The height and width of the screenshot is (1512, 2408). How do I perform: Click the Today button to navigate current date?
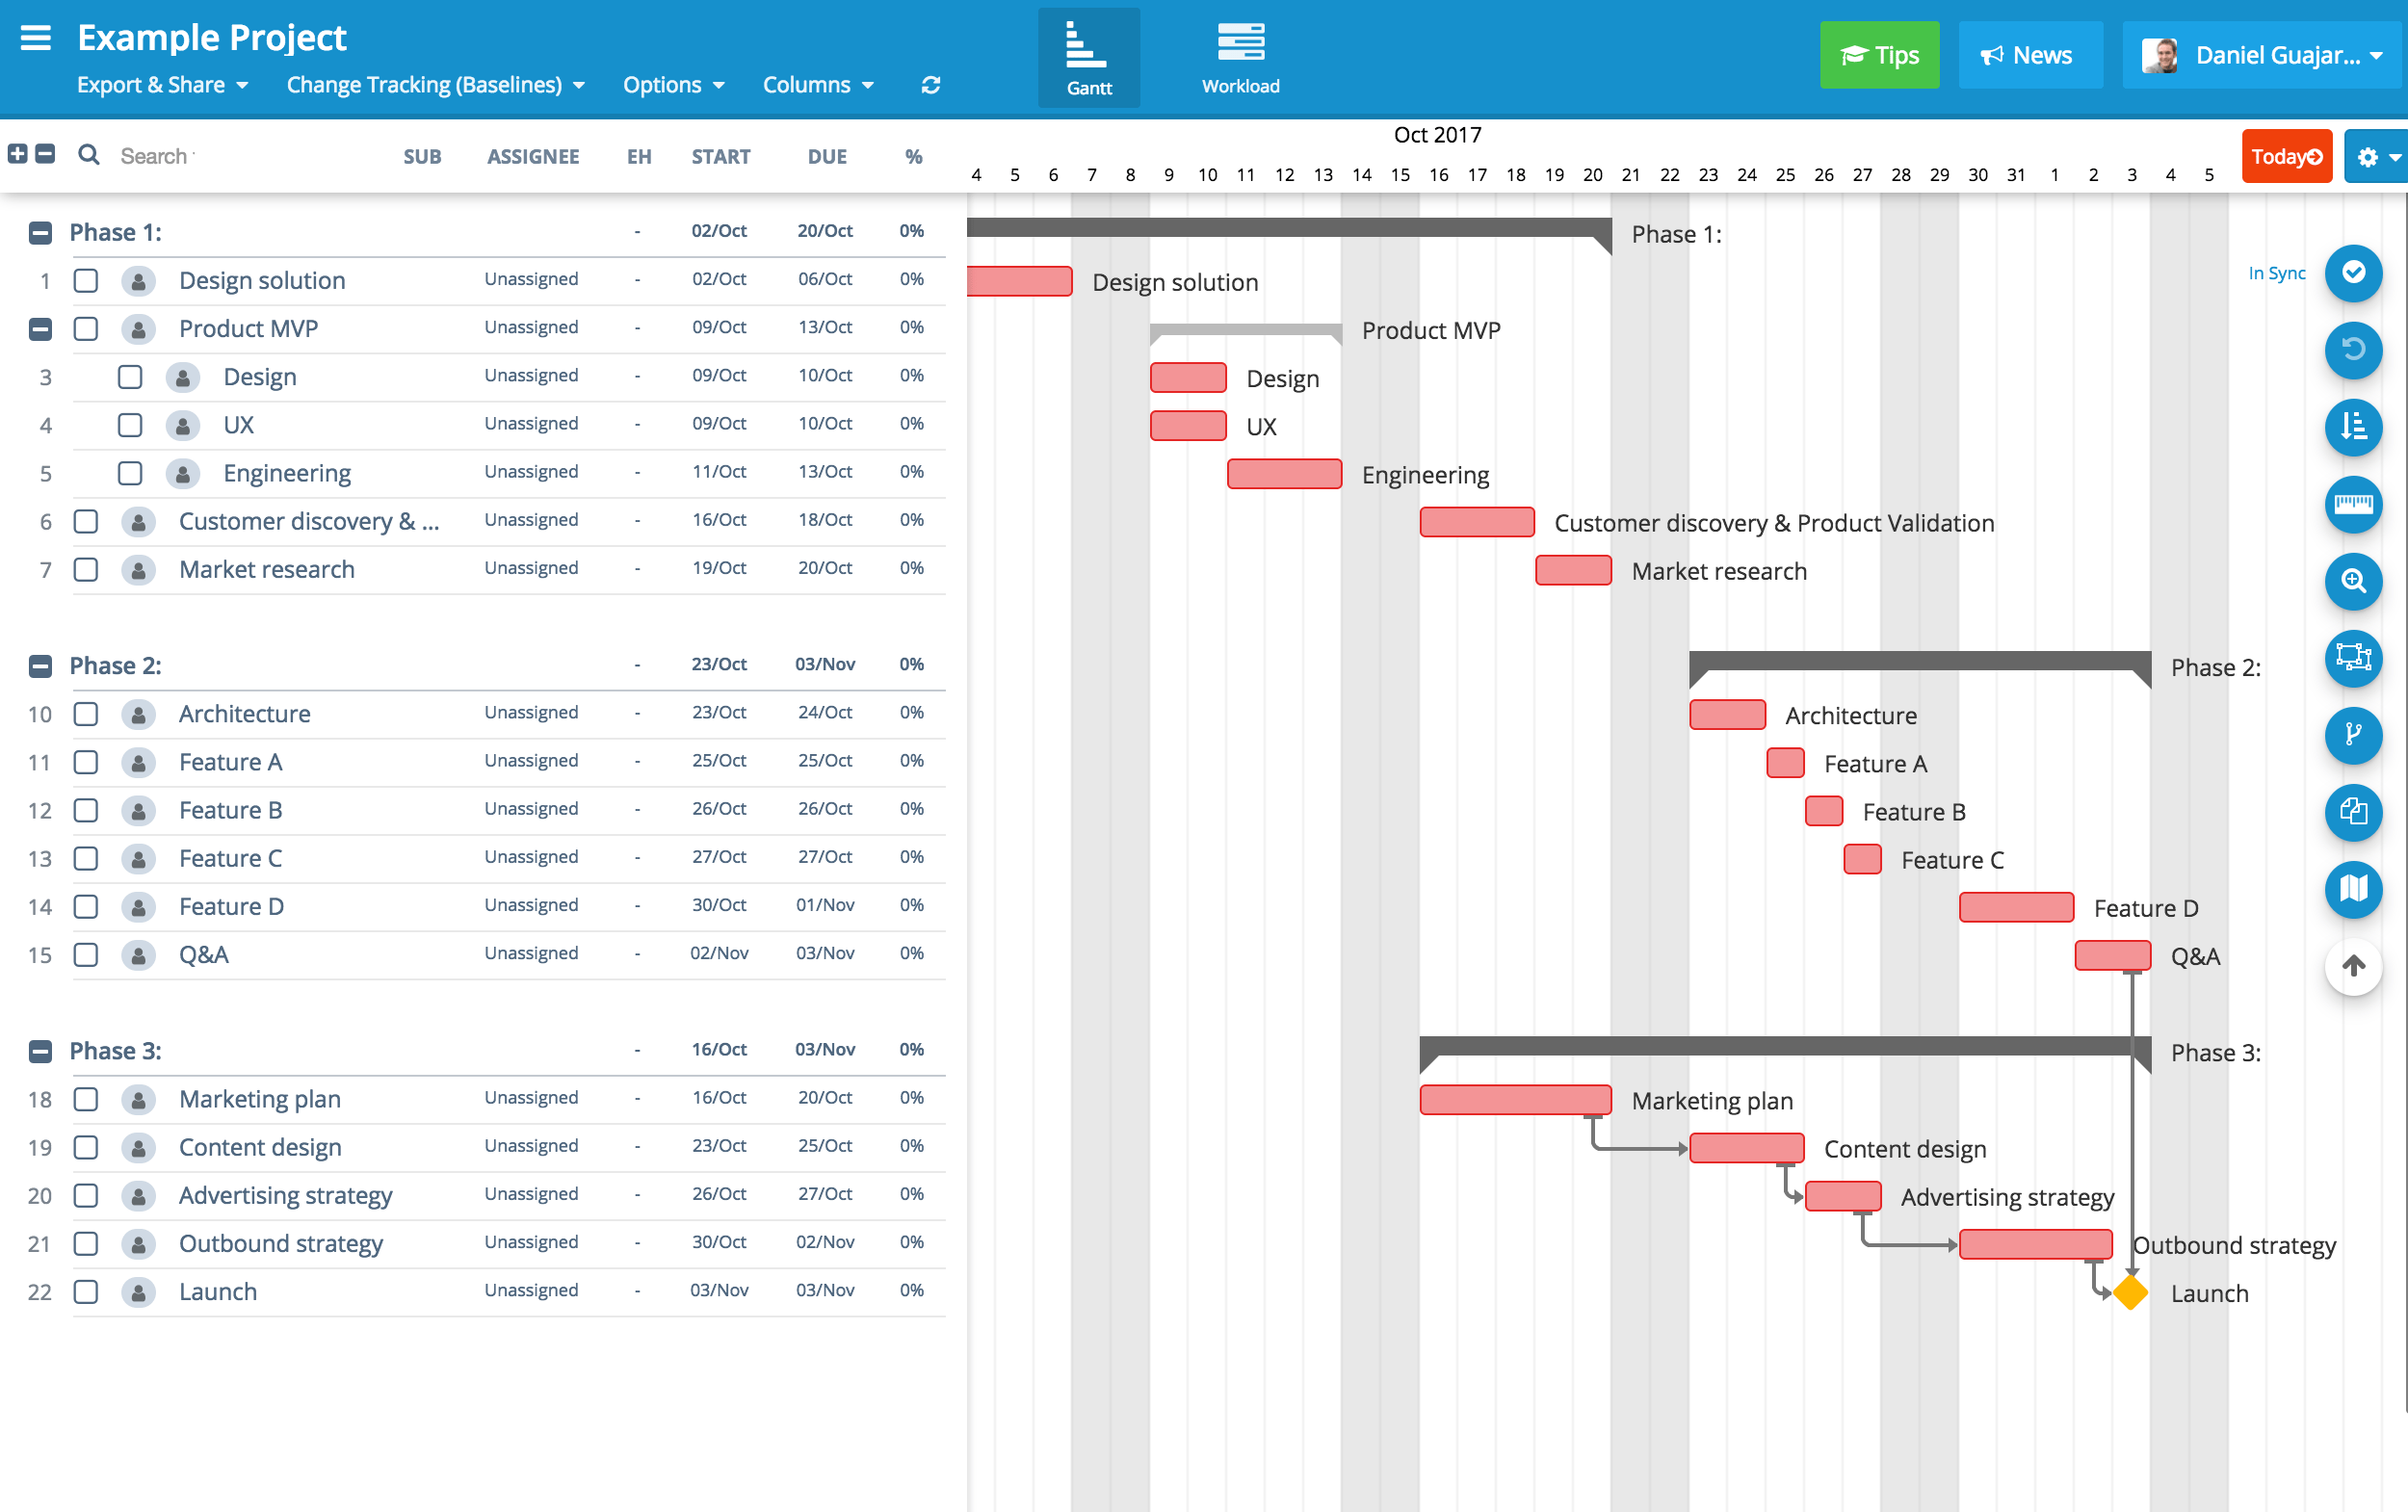(2283, 157)
